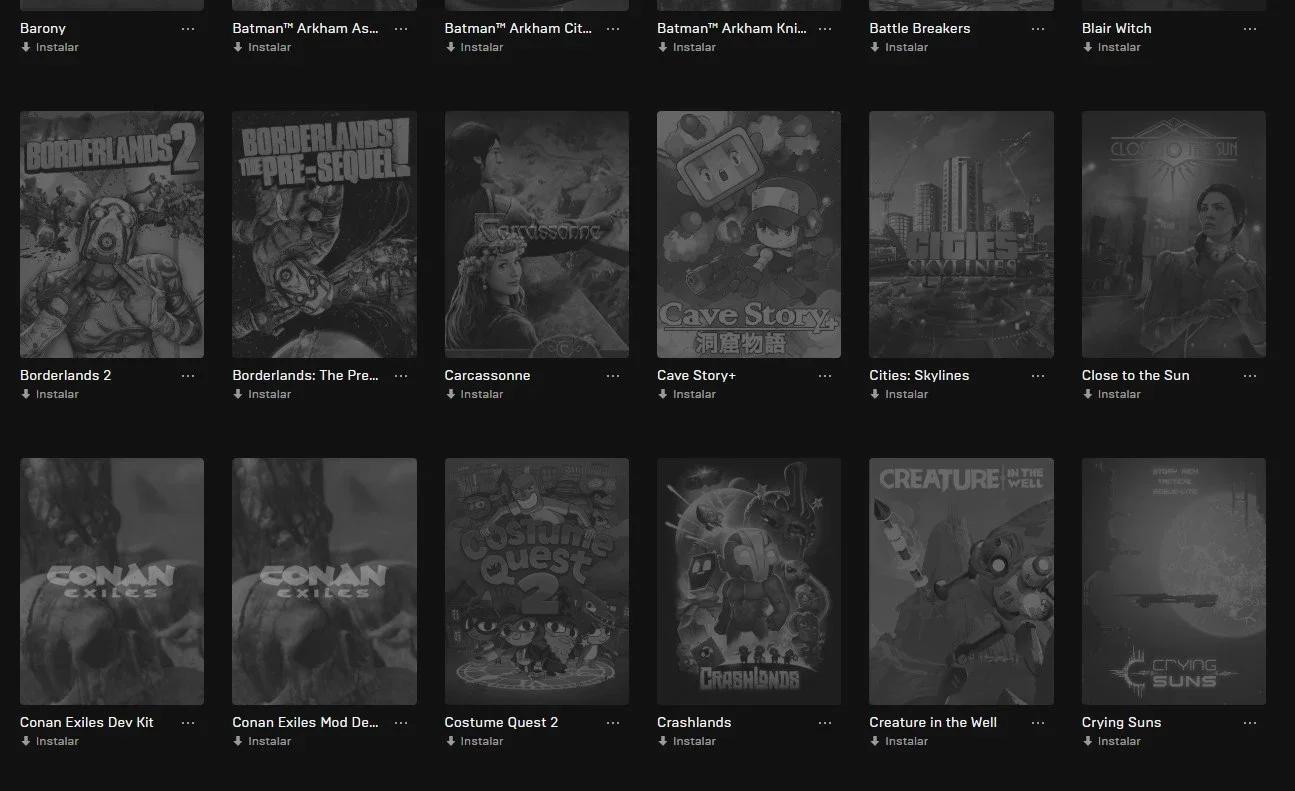Click Instalar under Batman Arkham Knight

(x=686, y=47)
